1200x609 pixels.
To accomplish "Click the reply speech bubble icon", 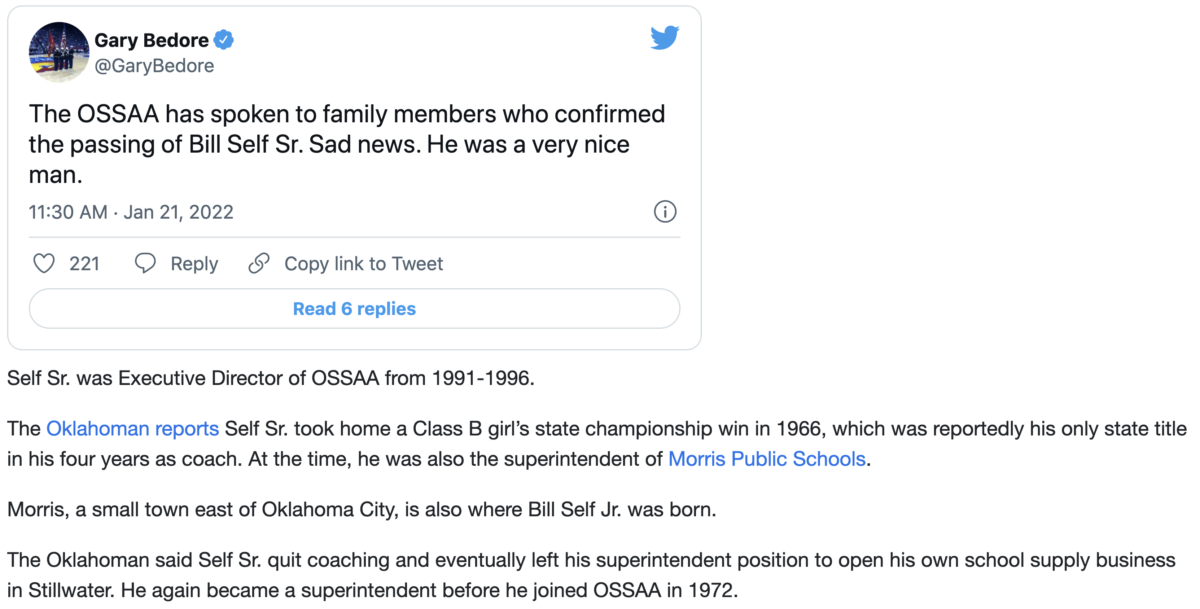I will pos(146,264).
